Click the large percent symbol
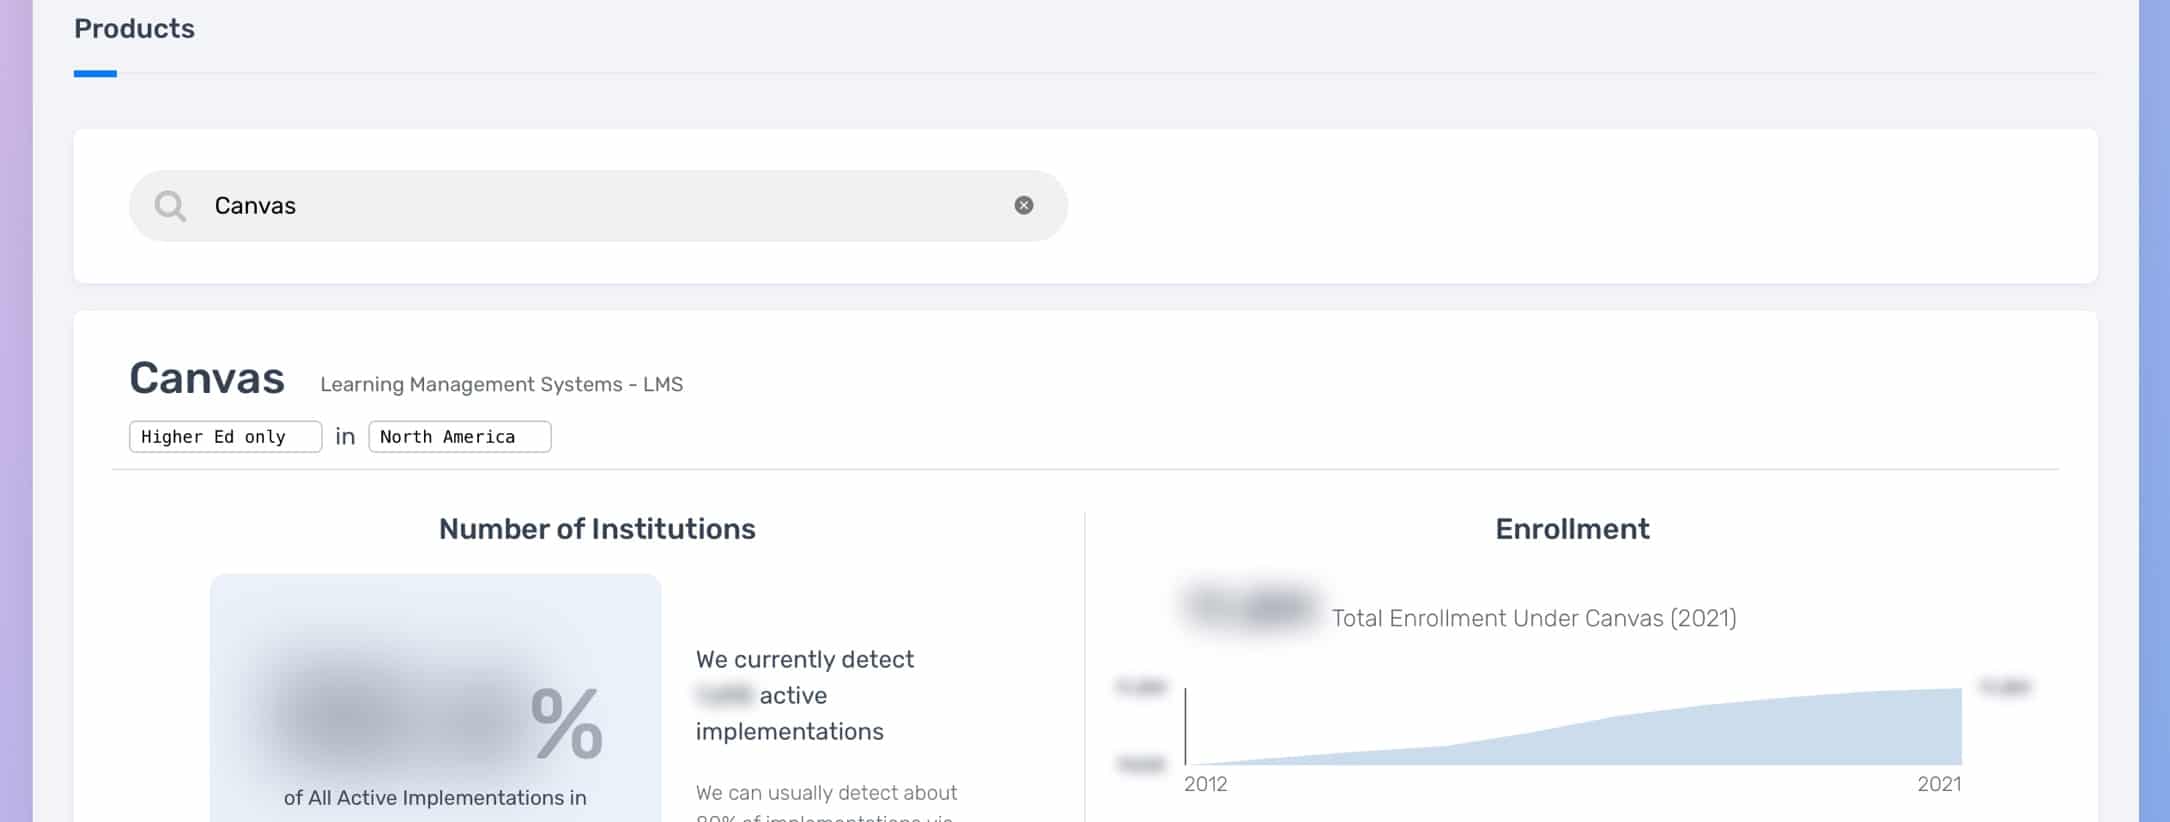The width and height of the screenshot is (2170, 822). [566, 722]
